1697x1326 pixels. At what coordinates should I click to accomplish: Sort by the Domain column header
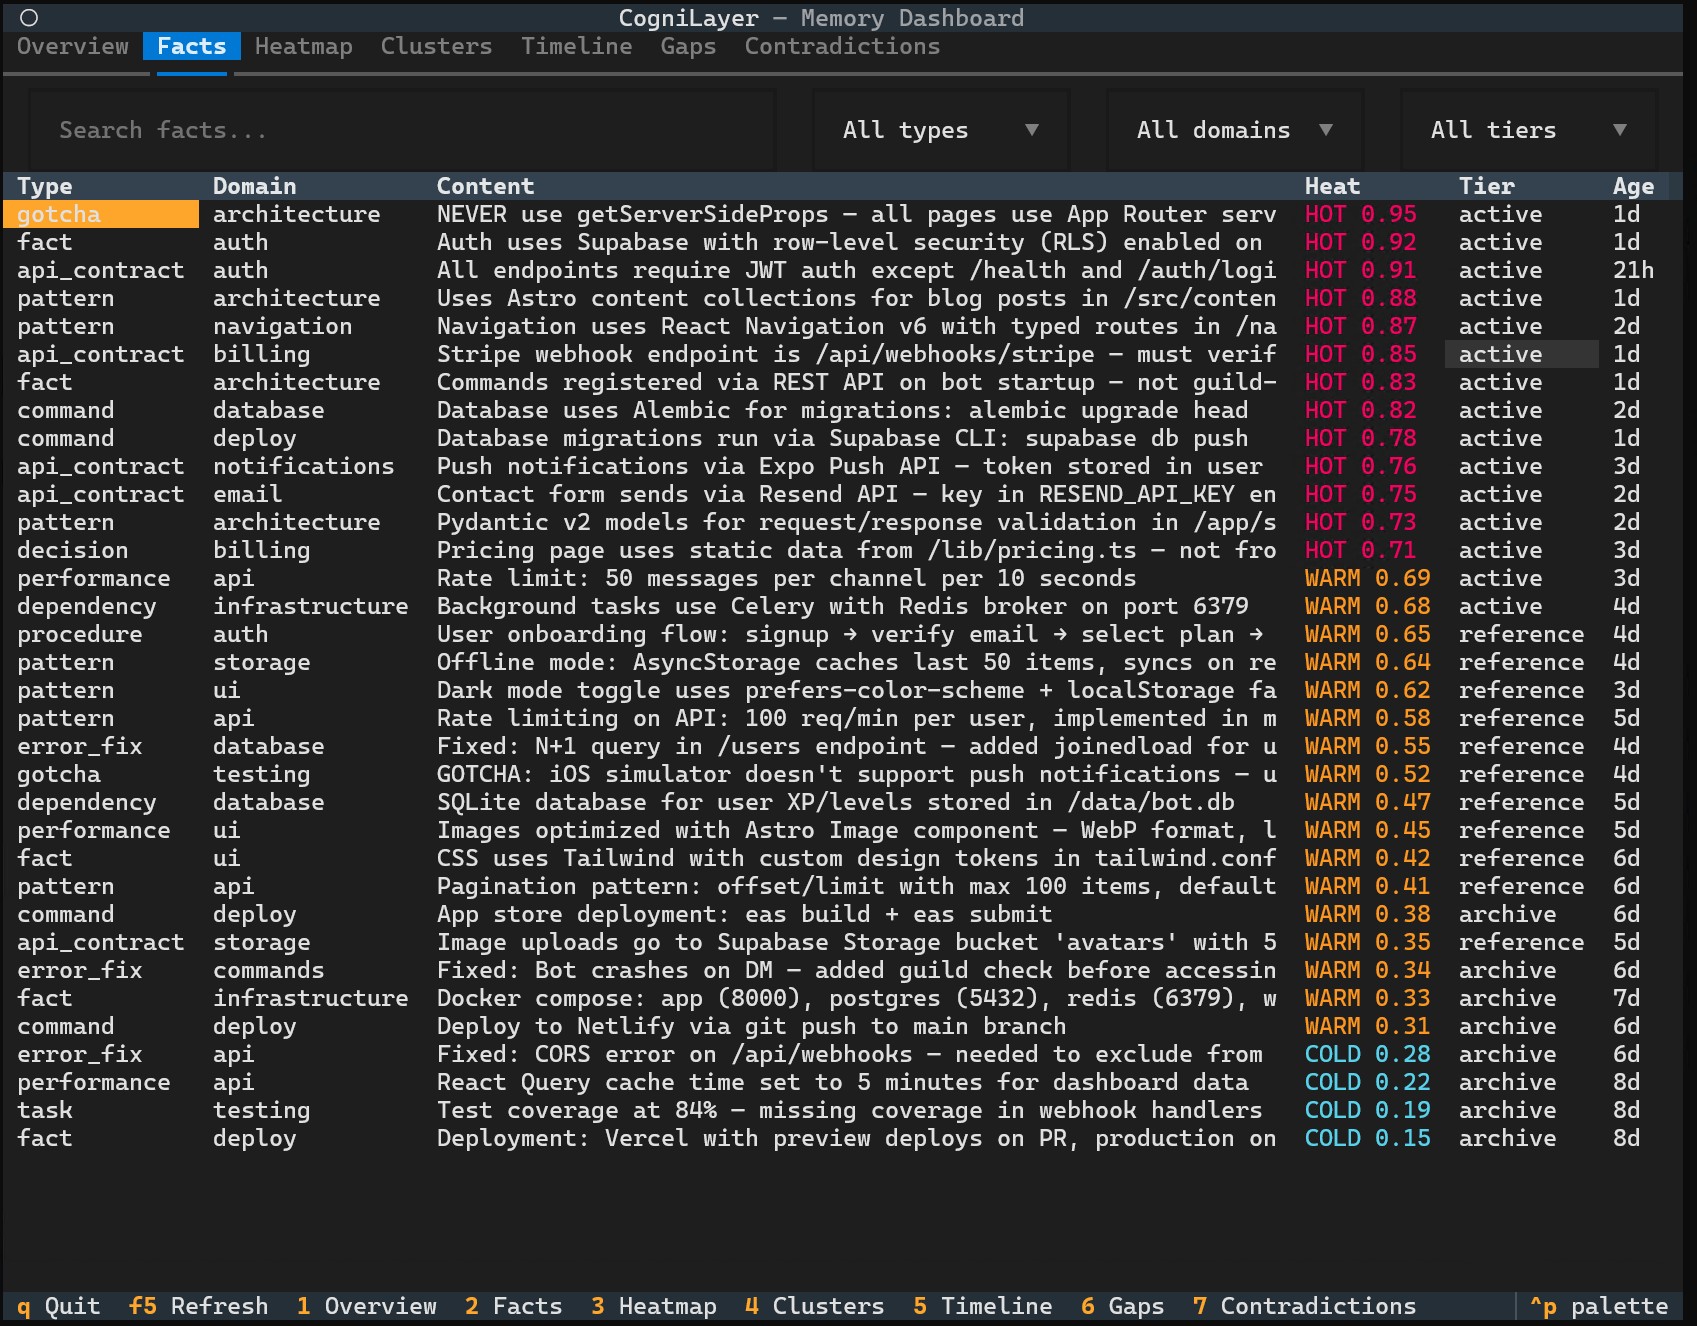(255, 186)
